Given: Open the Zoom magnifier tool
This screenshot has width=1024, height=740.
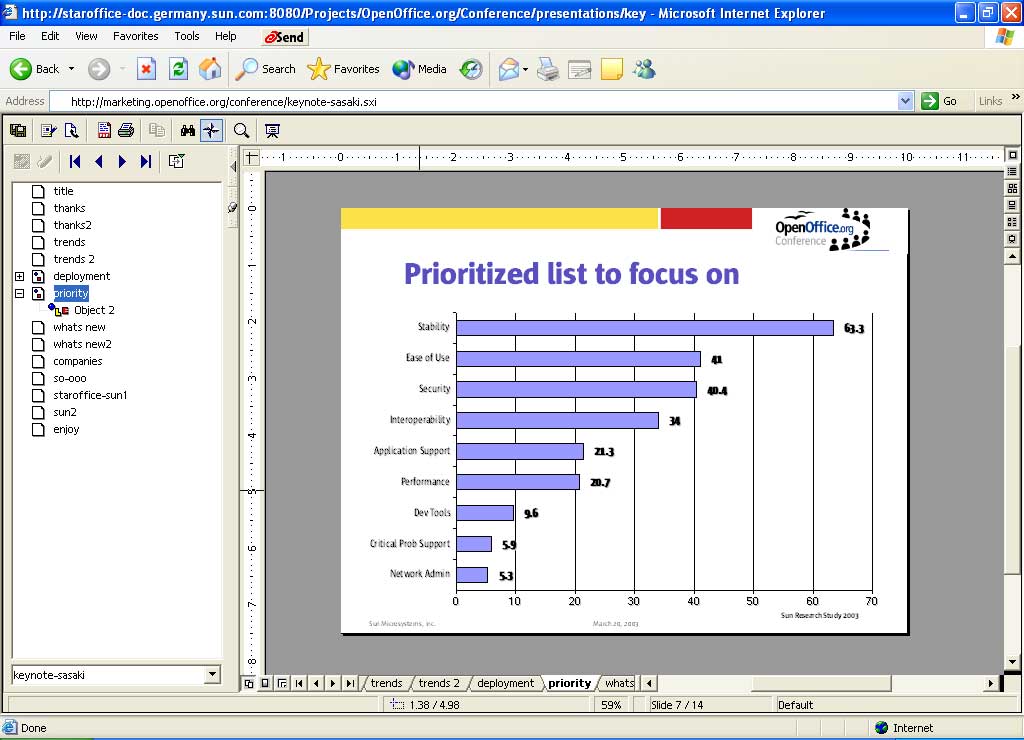Looking at the screenshot, I should (x=241, y=130).
